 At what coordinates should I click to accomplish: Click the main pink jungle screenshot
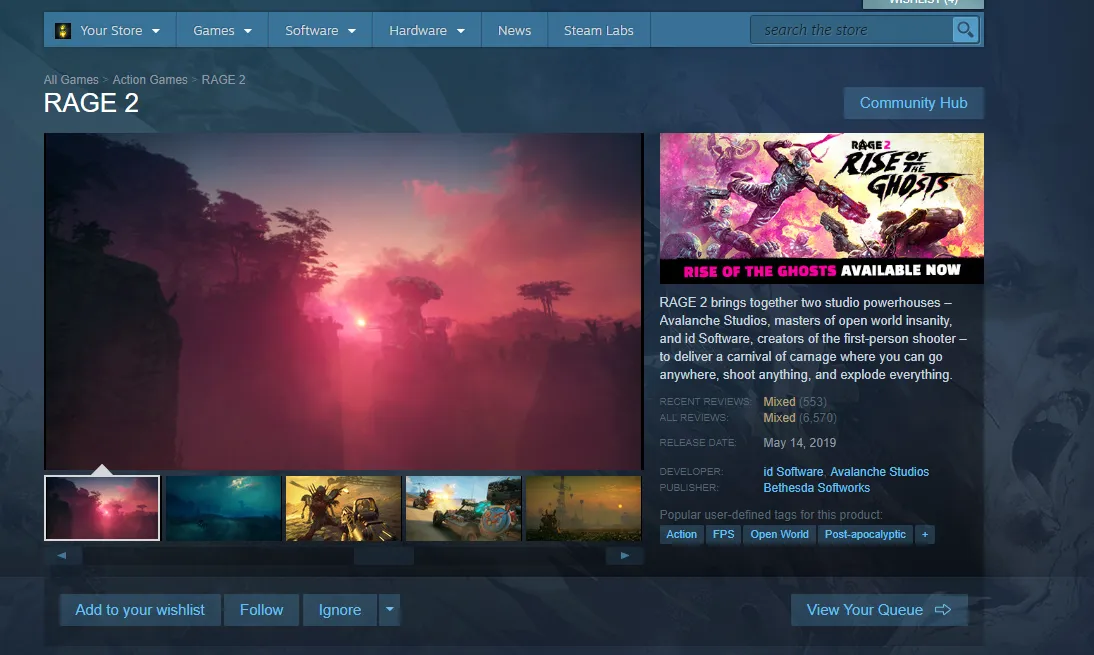[343, 301]
